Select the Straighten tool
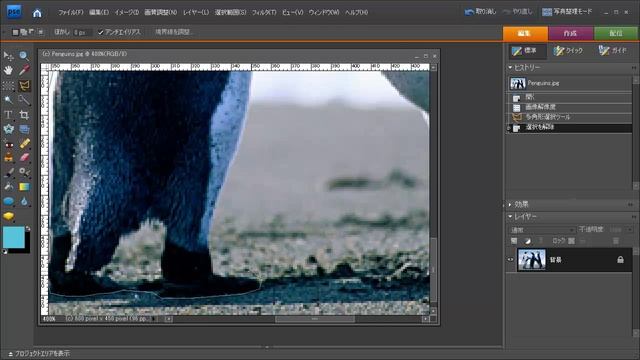Viewport: 640px width, 360px height. pos(24,129)
